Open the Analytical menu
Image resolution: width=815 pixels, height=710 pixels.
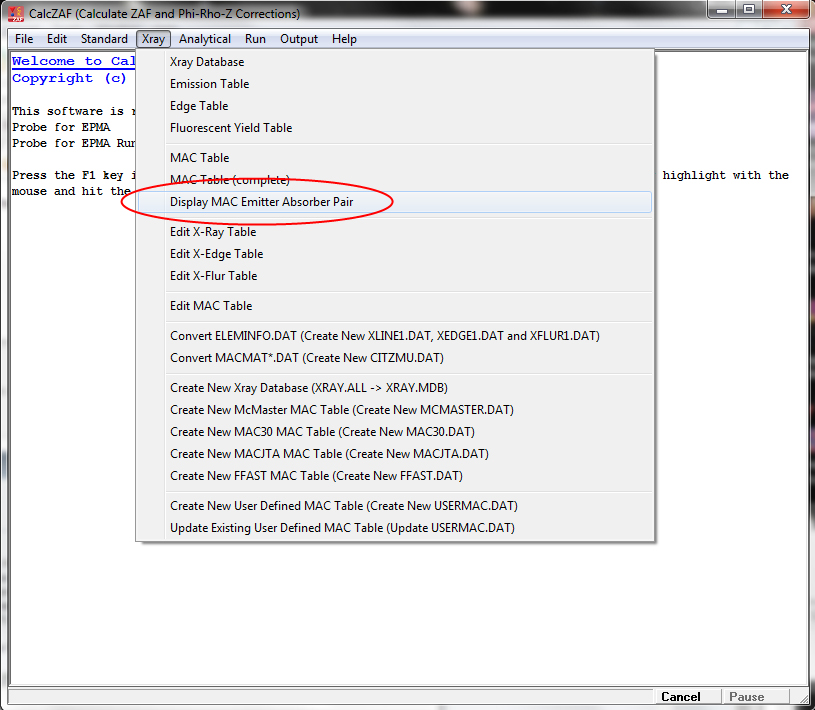[205, 39]
